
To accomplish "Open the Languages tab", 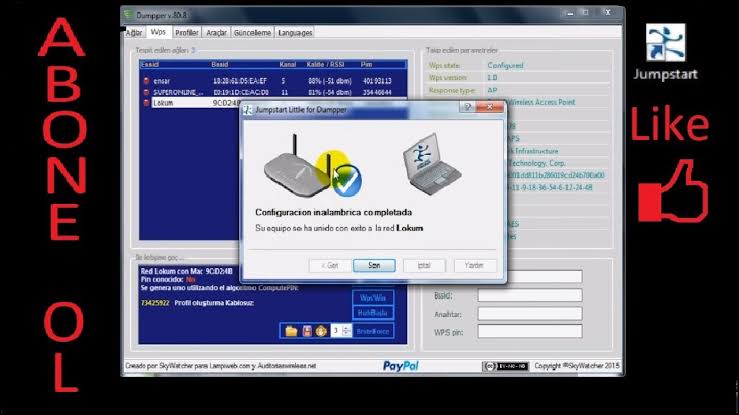I will coord(295,33).
